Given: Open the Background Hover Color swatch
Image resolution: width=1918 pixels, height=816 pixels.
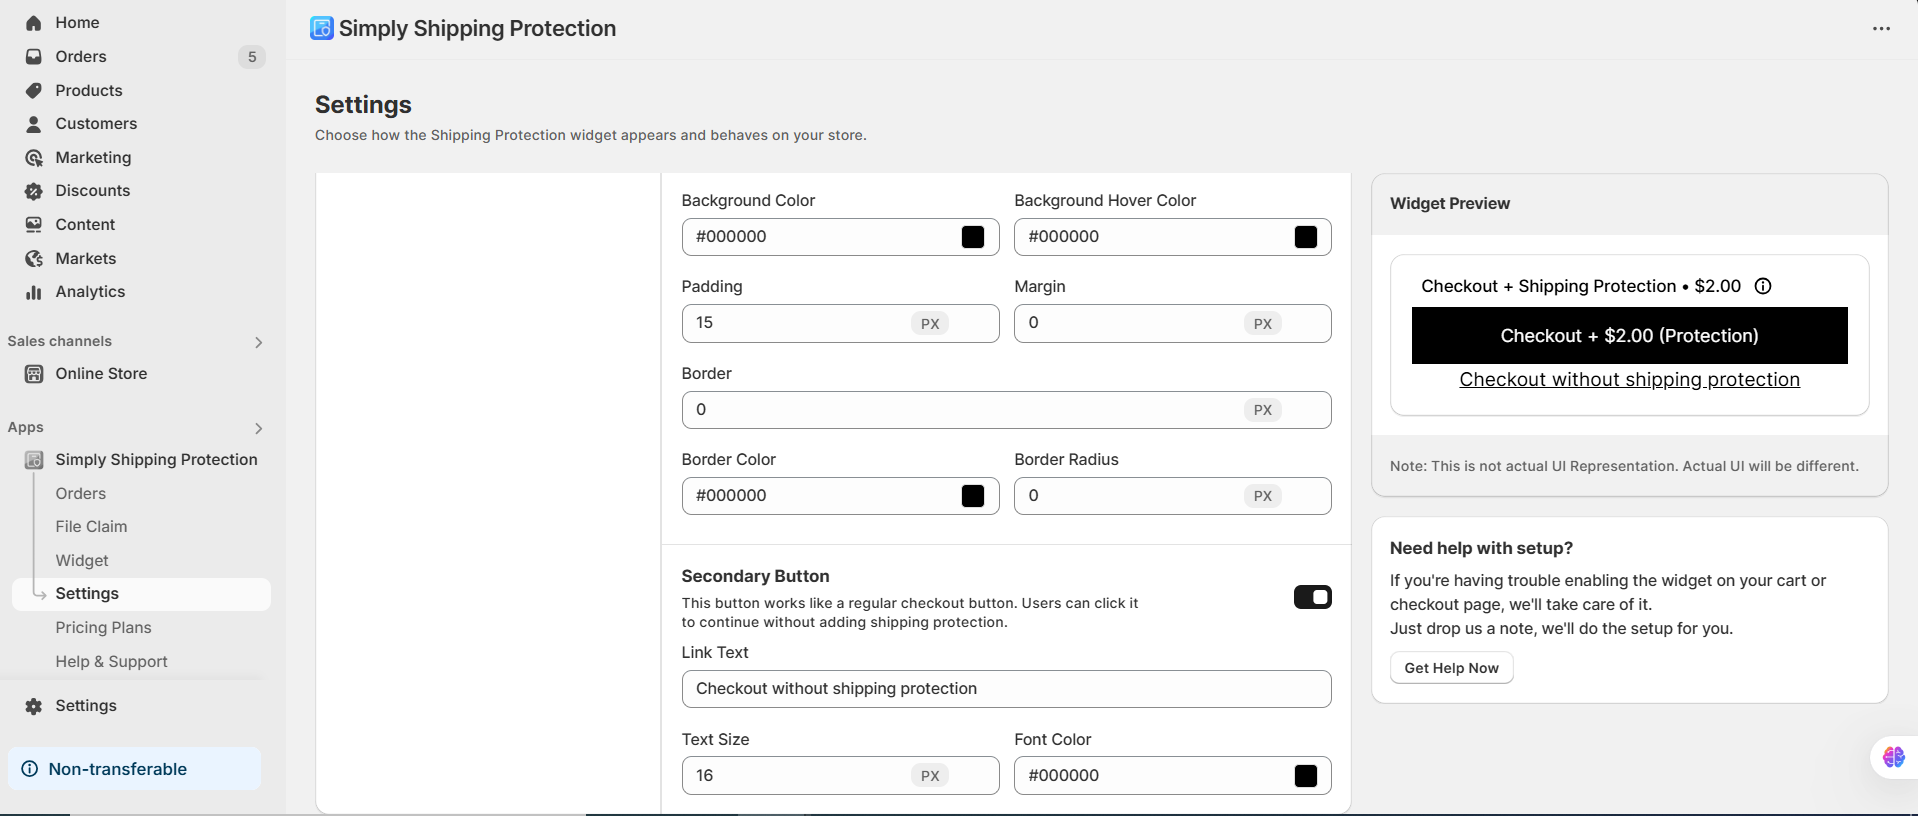Looking at the screenshot, I should pyautogui.click(x=1305, y=237).
